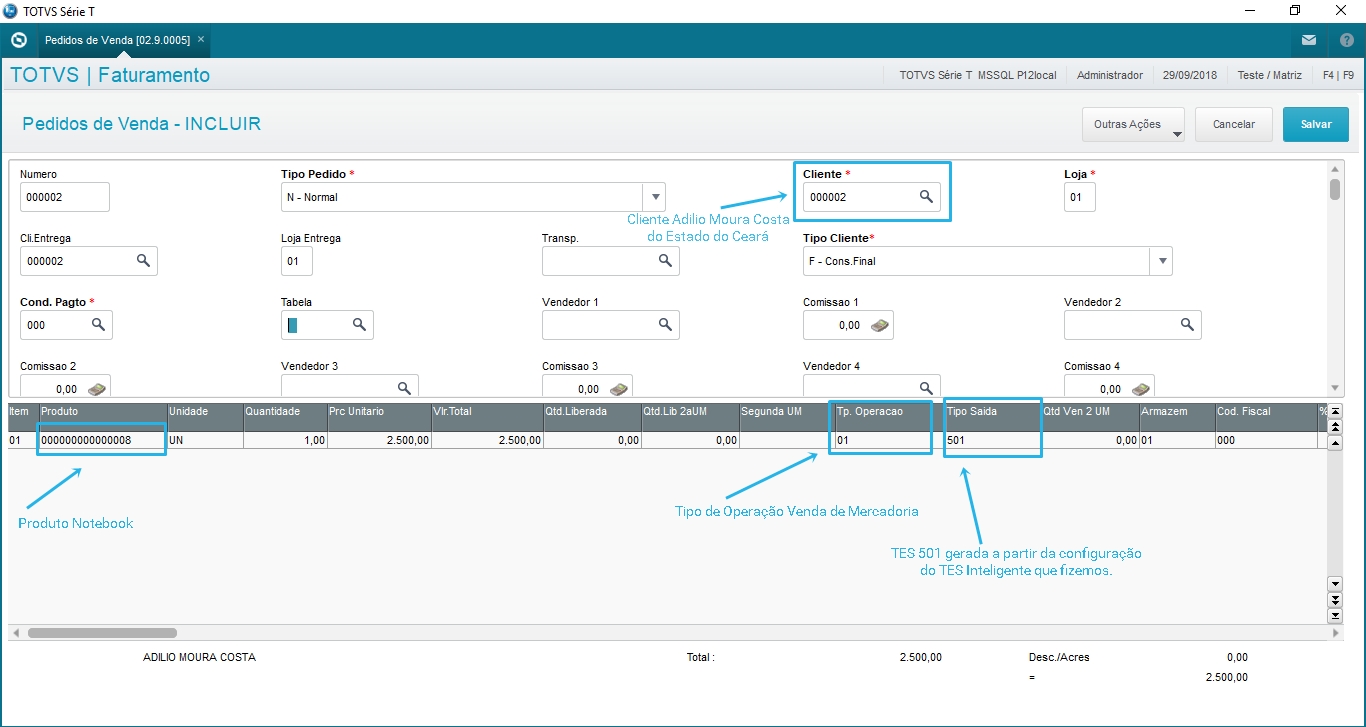
Task: Click the Vlr.Total column header
Action: point(487,411)
